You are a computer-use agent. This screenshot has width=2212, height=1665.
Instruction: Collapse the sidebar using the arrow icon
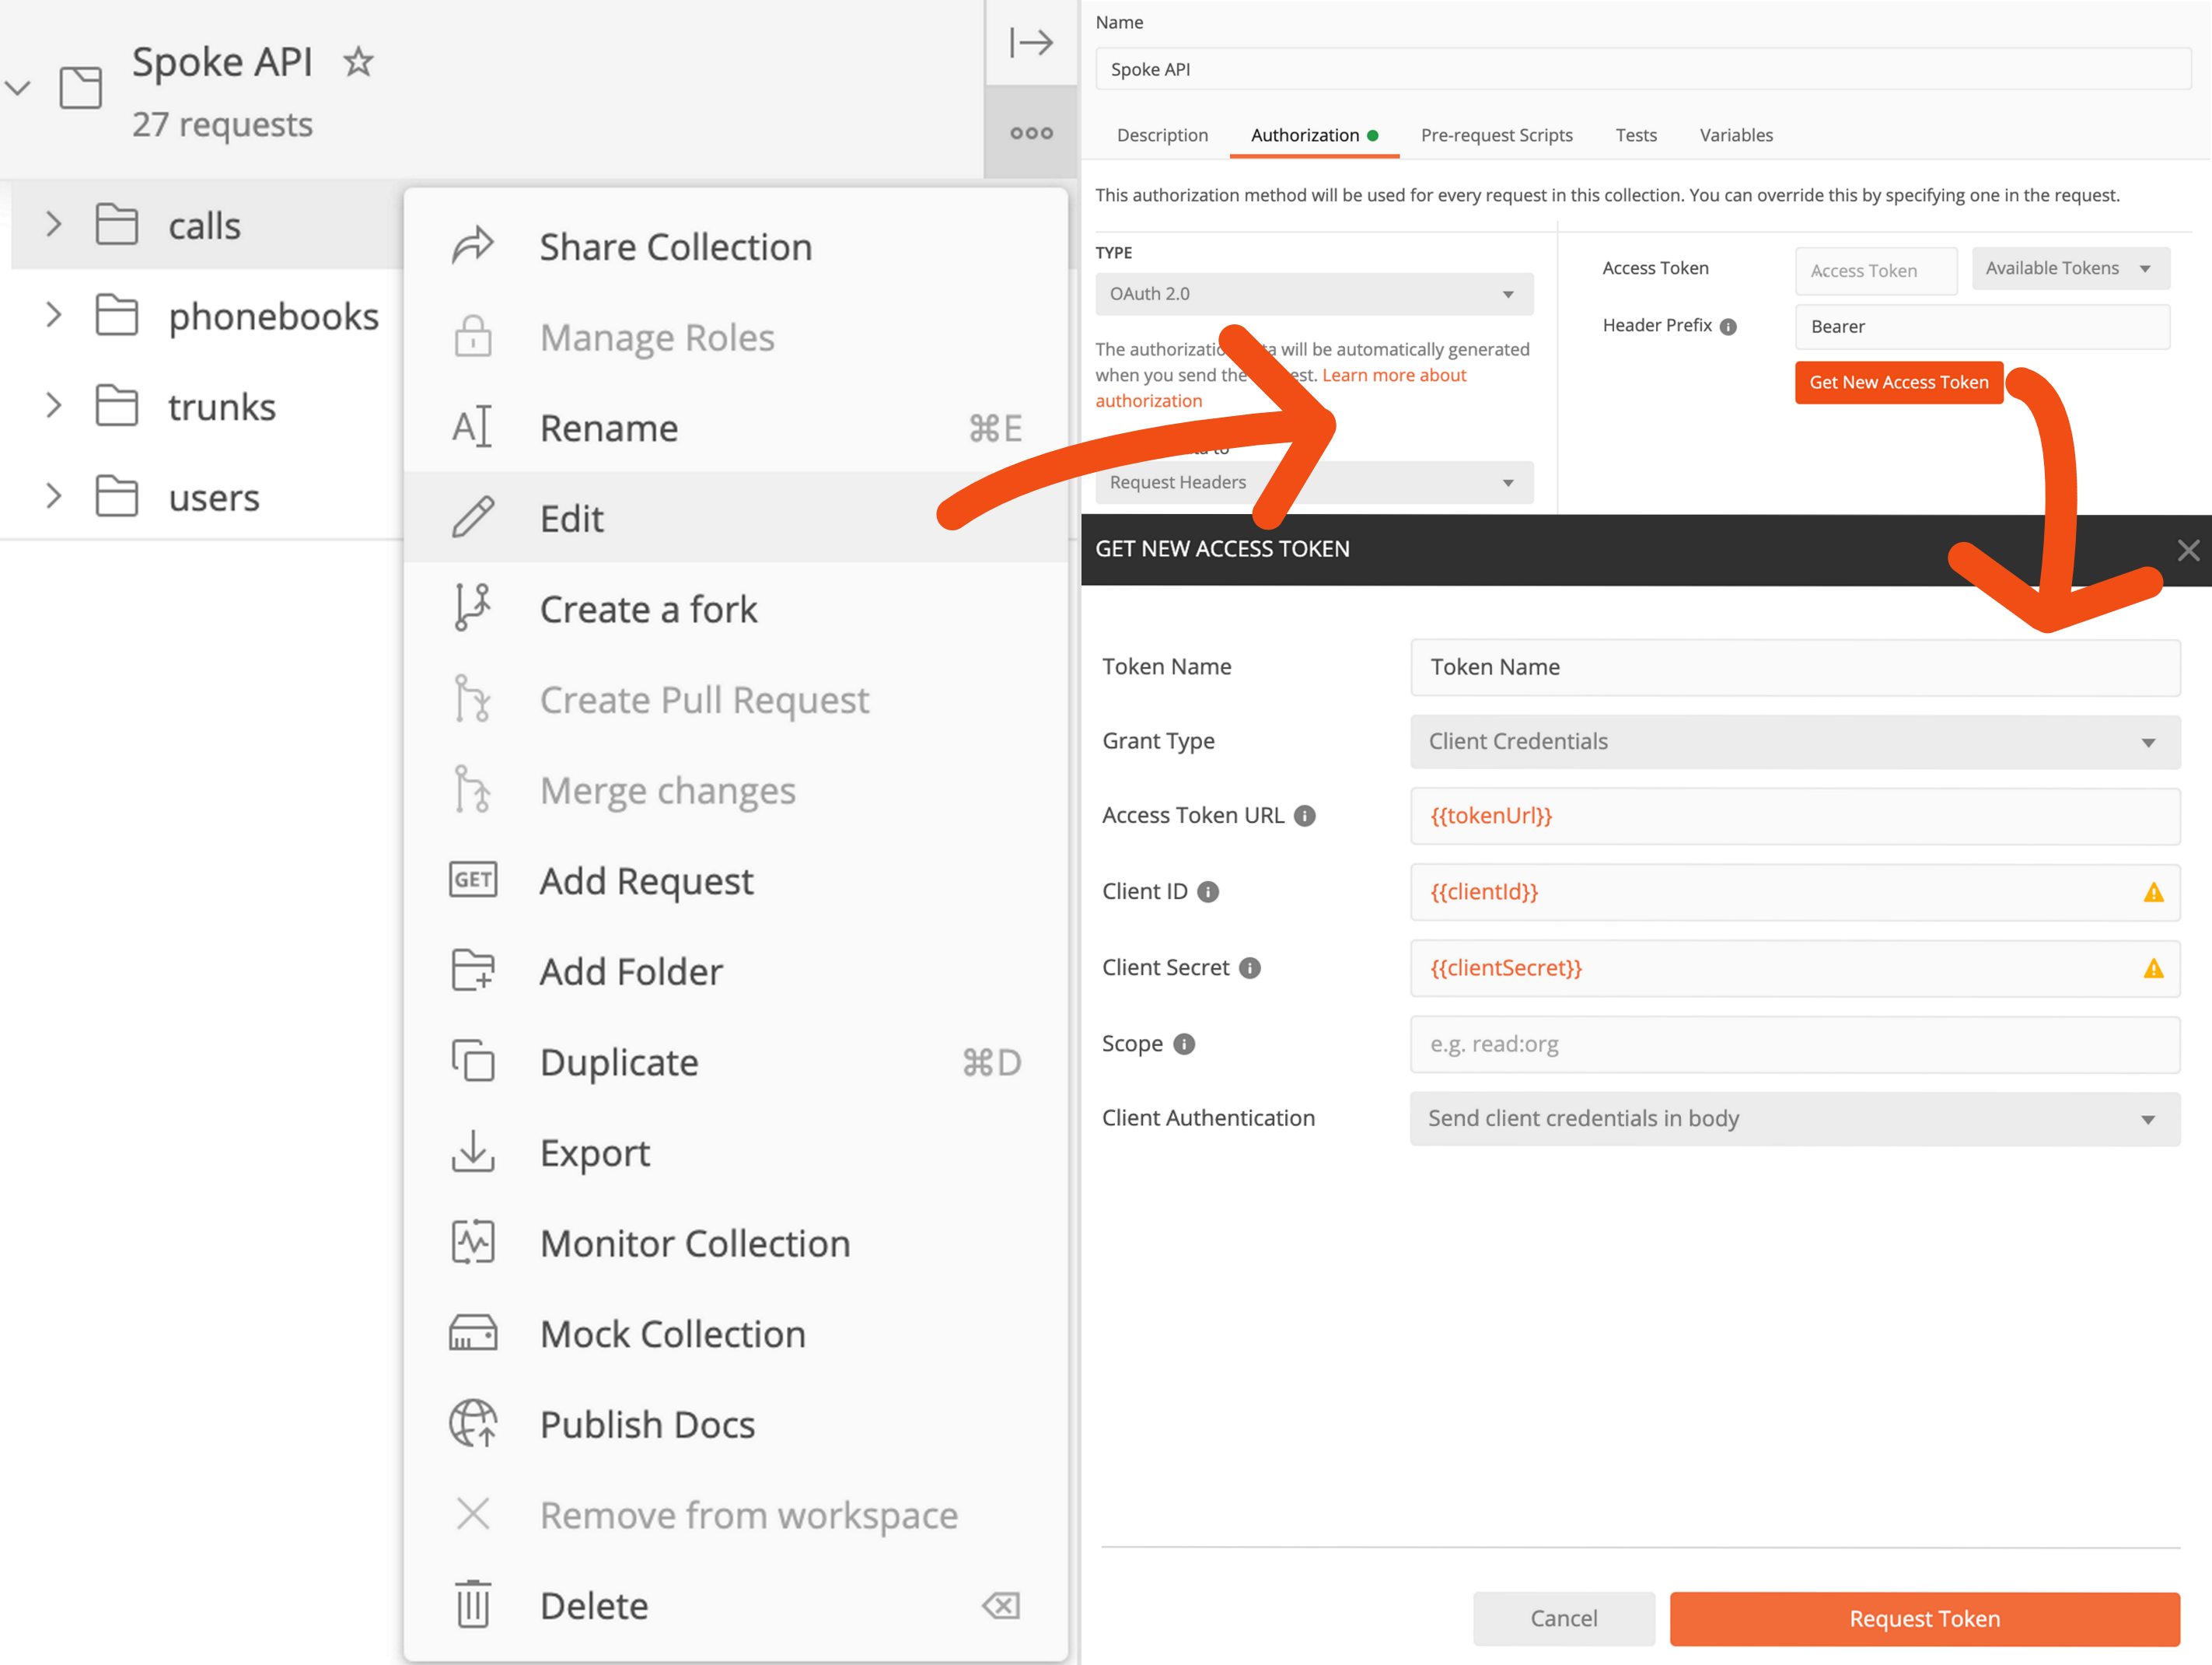(1031, 42)
